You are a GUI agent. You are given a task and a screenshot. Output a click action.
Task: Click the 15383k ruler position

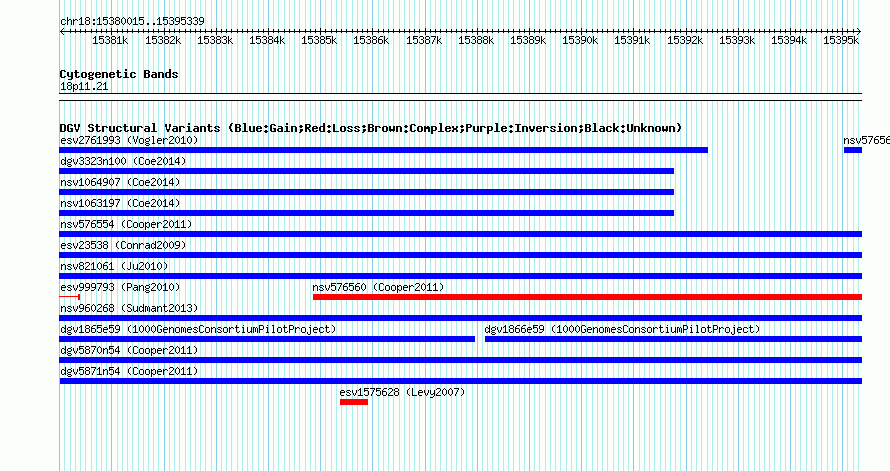click(215, 40)
